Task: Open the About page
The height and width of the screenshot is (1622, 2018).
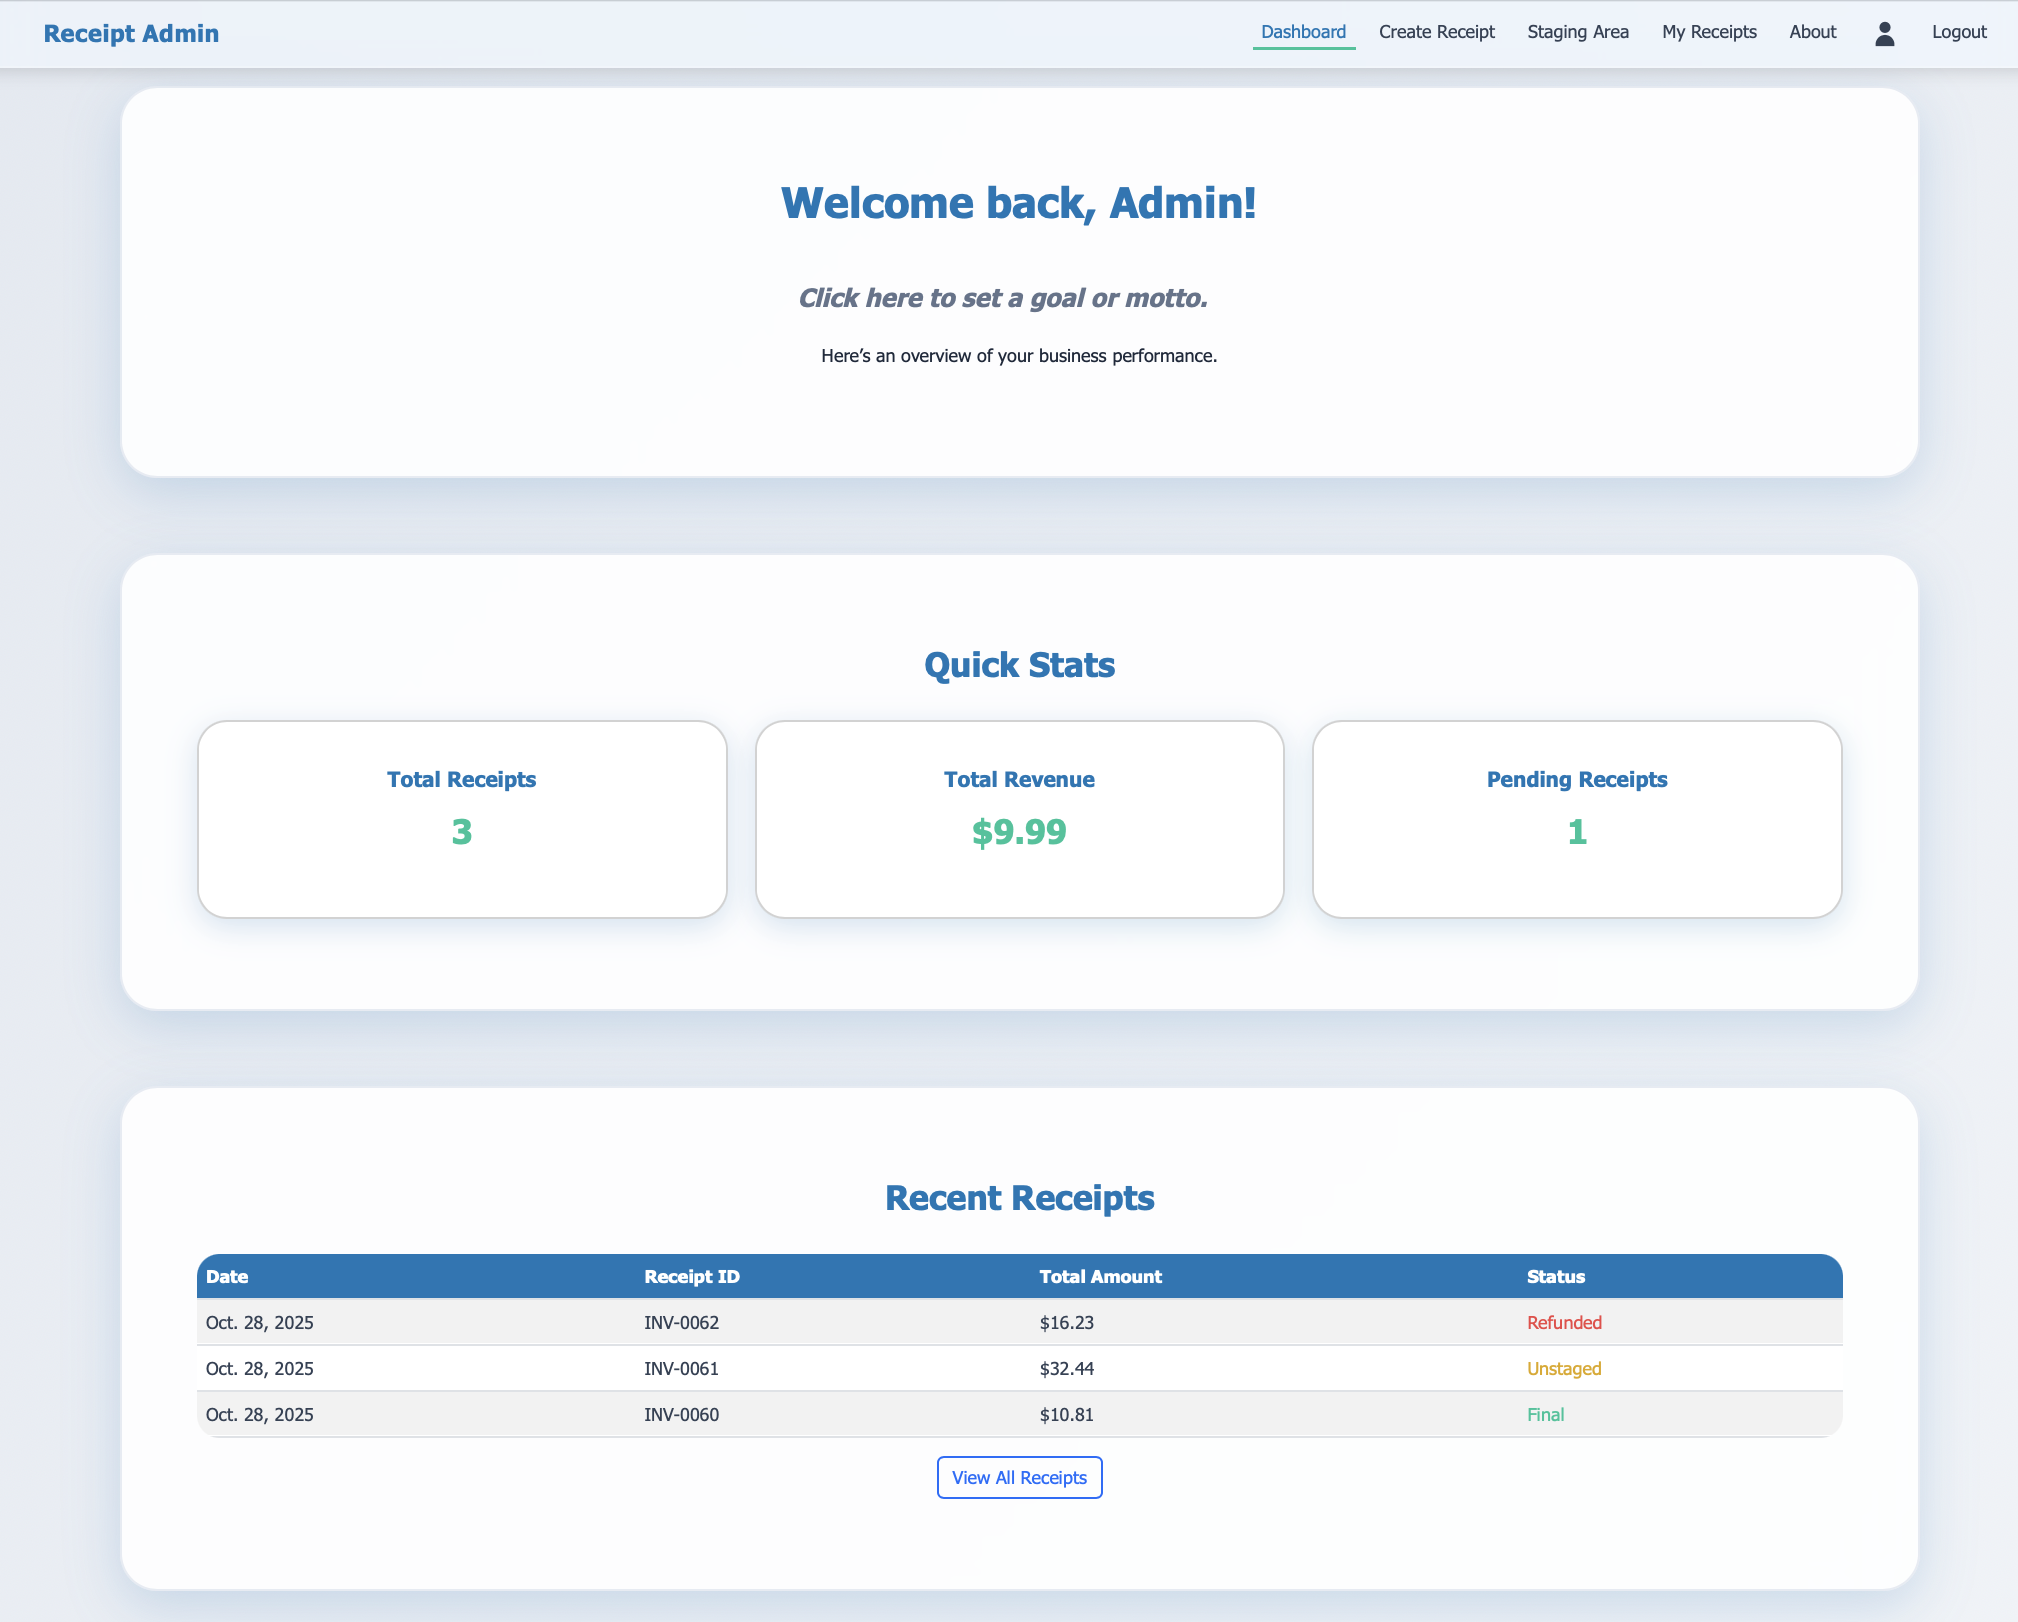Action: [x=1812, y=32]
